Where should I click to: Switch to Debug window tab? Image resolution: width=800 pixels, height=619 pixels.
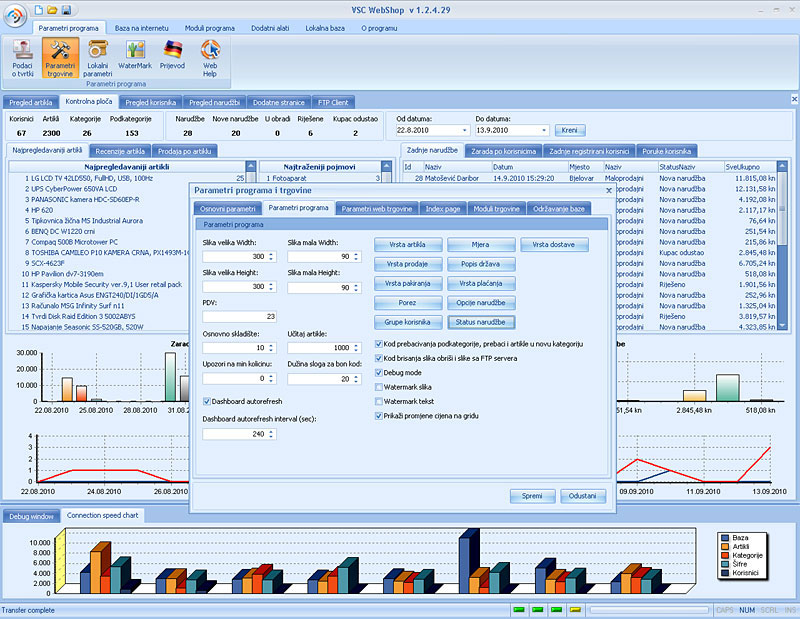(31, 516)
